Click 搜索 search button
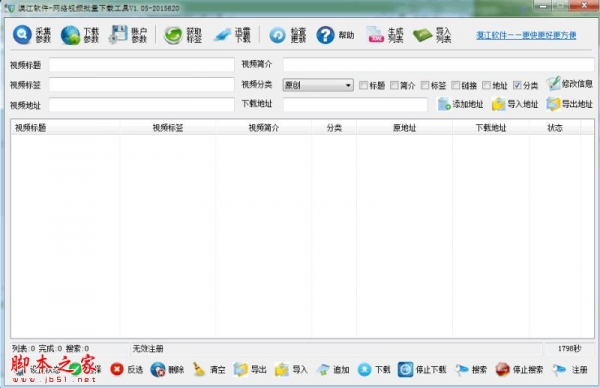The width and height of the screenshot is (600, 388). coord(471,369)
